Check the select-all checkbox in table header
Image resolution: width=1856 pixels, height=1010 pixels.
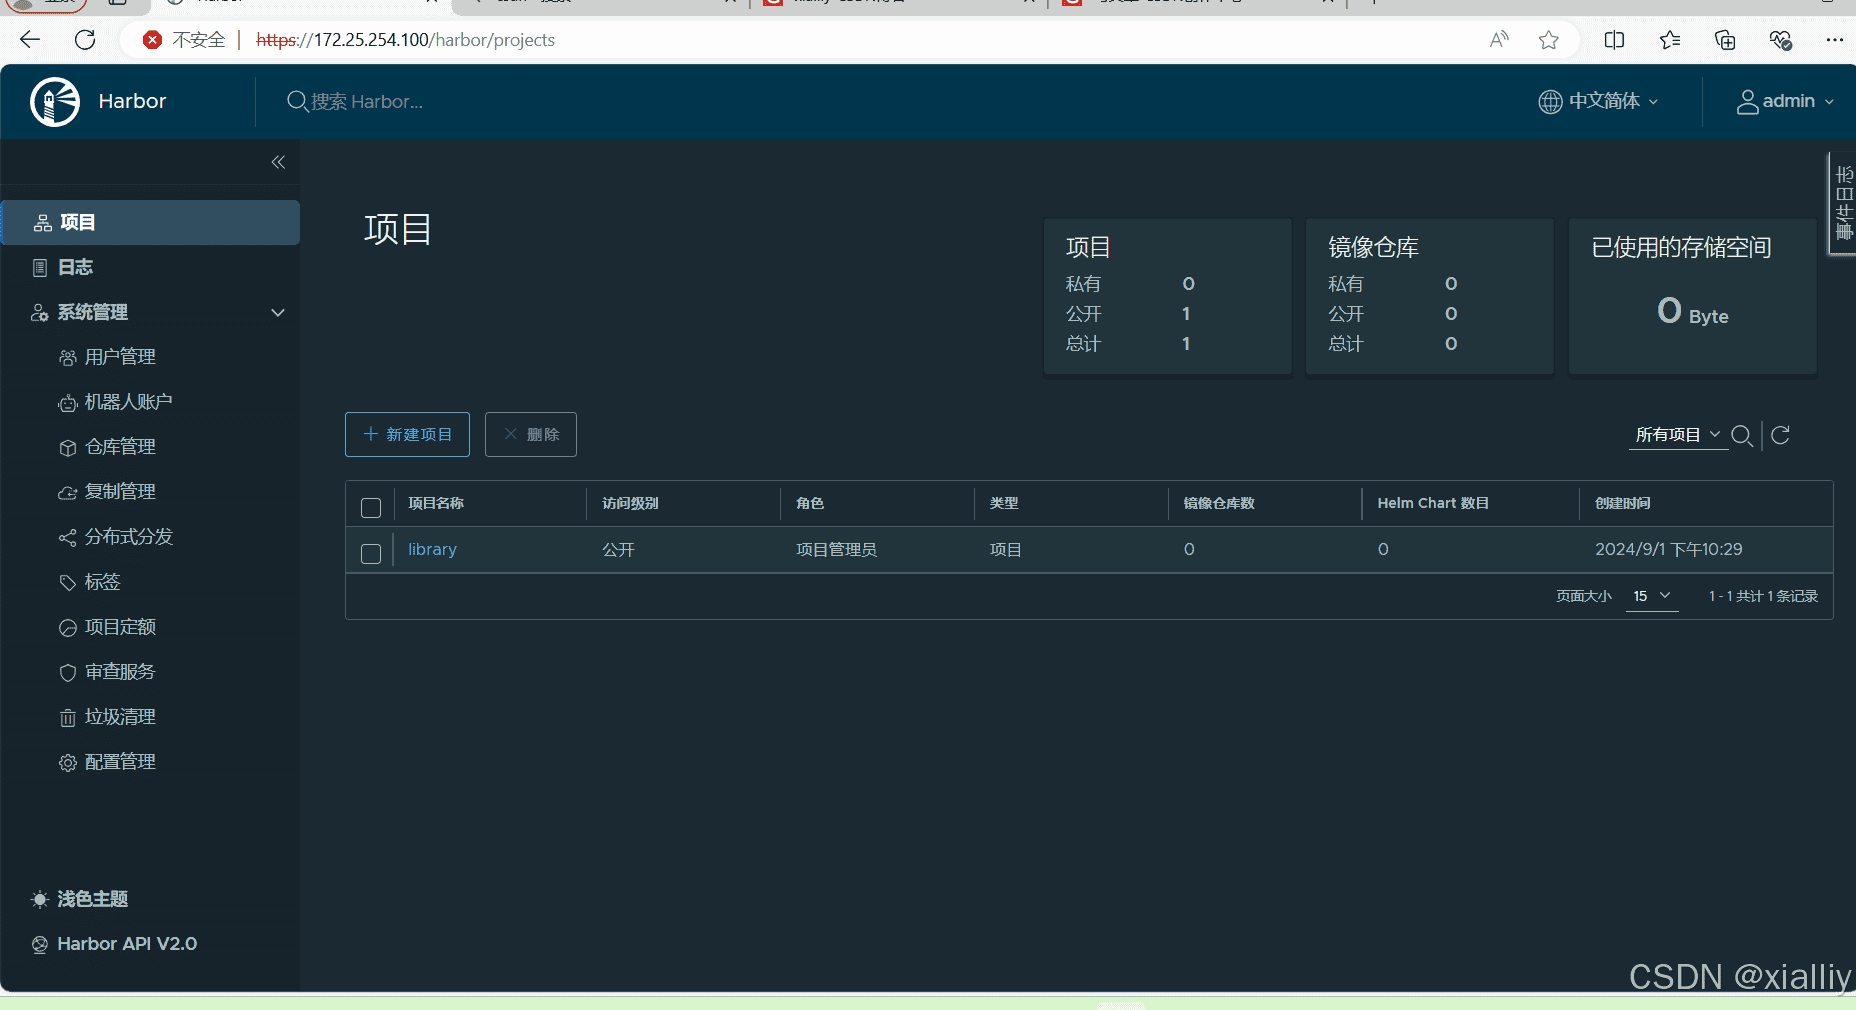pyautogui.click(x=371, y=508)
